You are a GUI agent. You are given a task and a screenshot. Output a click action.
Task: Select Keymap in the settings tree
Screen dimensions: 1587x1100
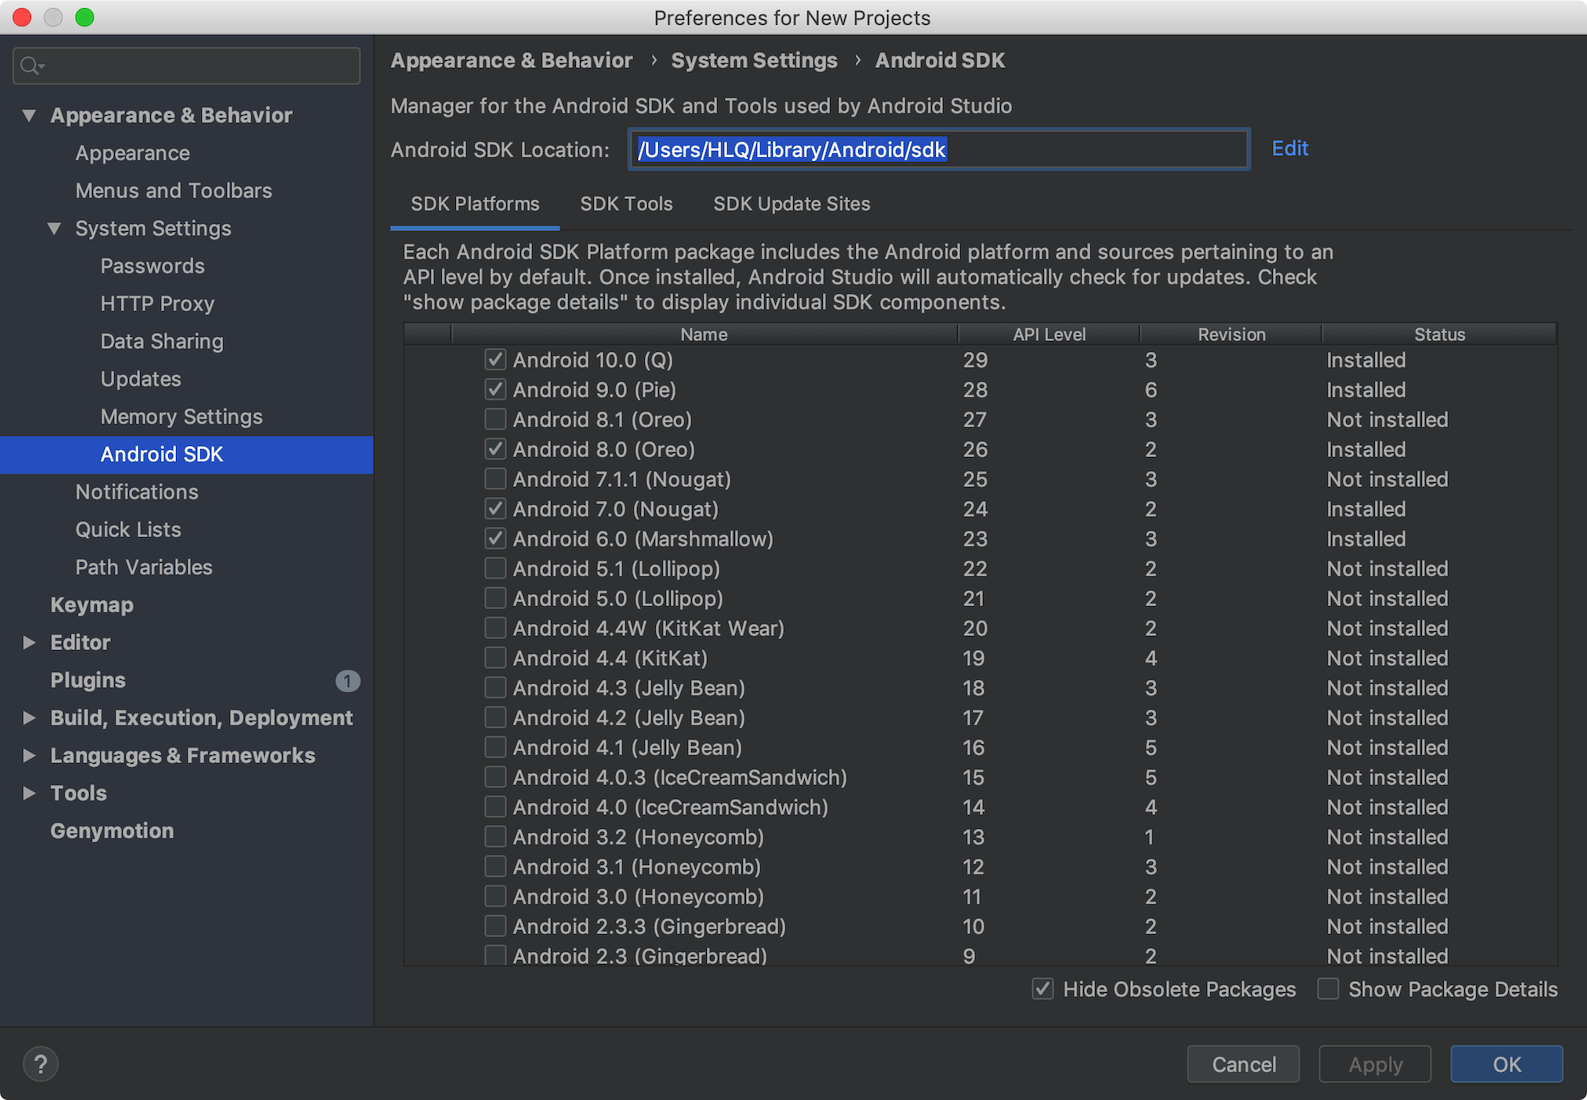pos(91,605)
